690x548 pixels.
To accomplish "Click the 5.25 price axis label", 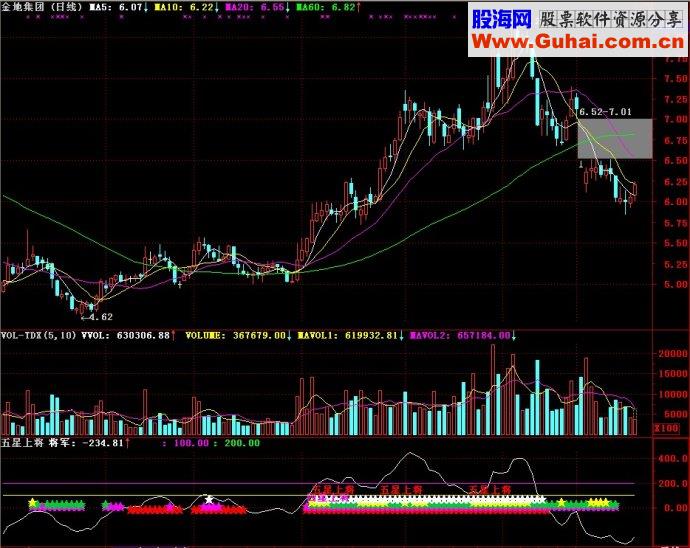I will tap(675, 264).
